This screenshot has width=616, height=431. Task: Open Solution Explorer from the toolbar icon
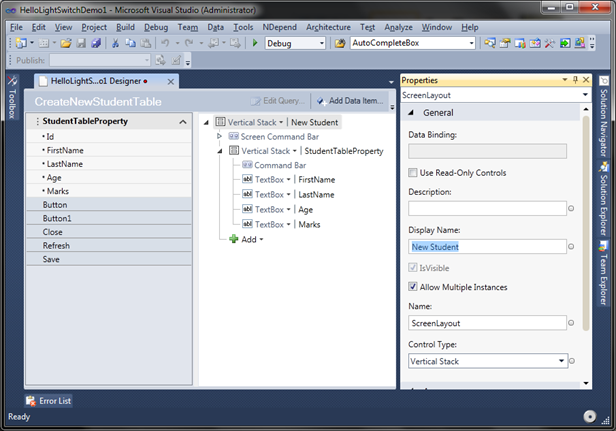490,43
